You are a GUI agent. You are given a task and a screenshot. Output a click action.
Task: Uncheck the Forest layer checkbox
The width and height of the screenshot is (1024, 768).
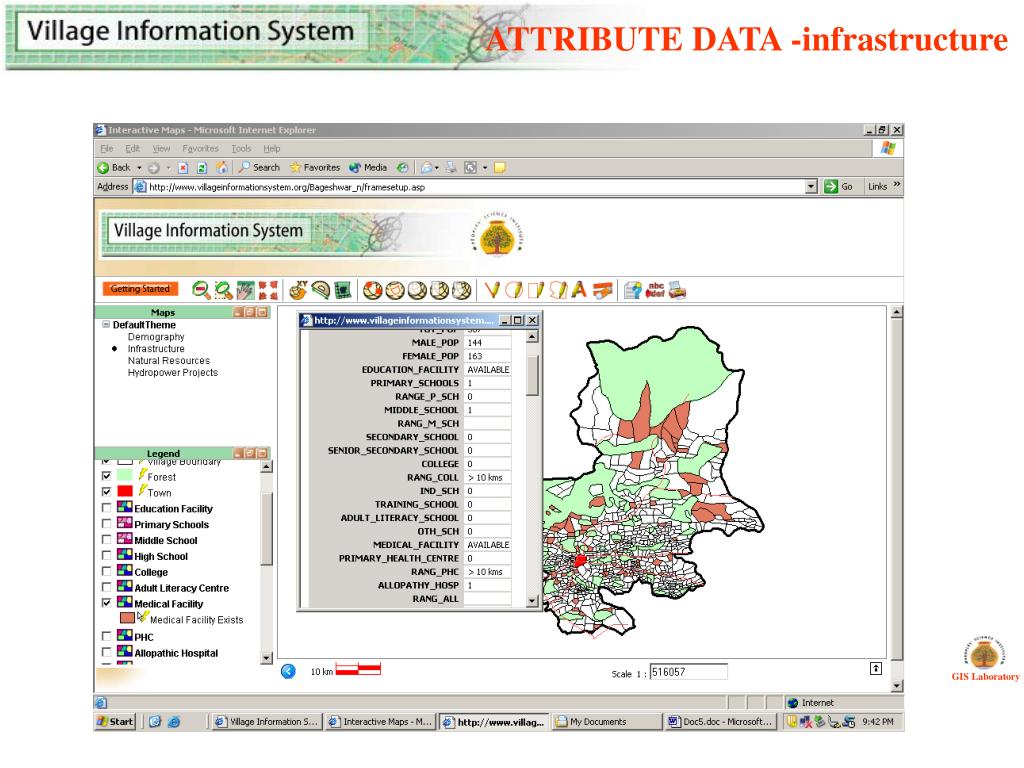106,476
